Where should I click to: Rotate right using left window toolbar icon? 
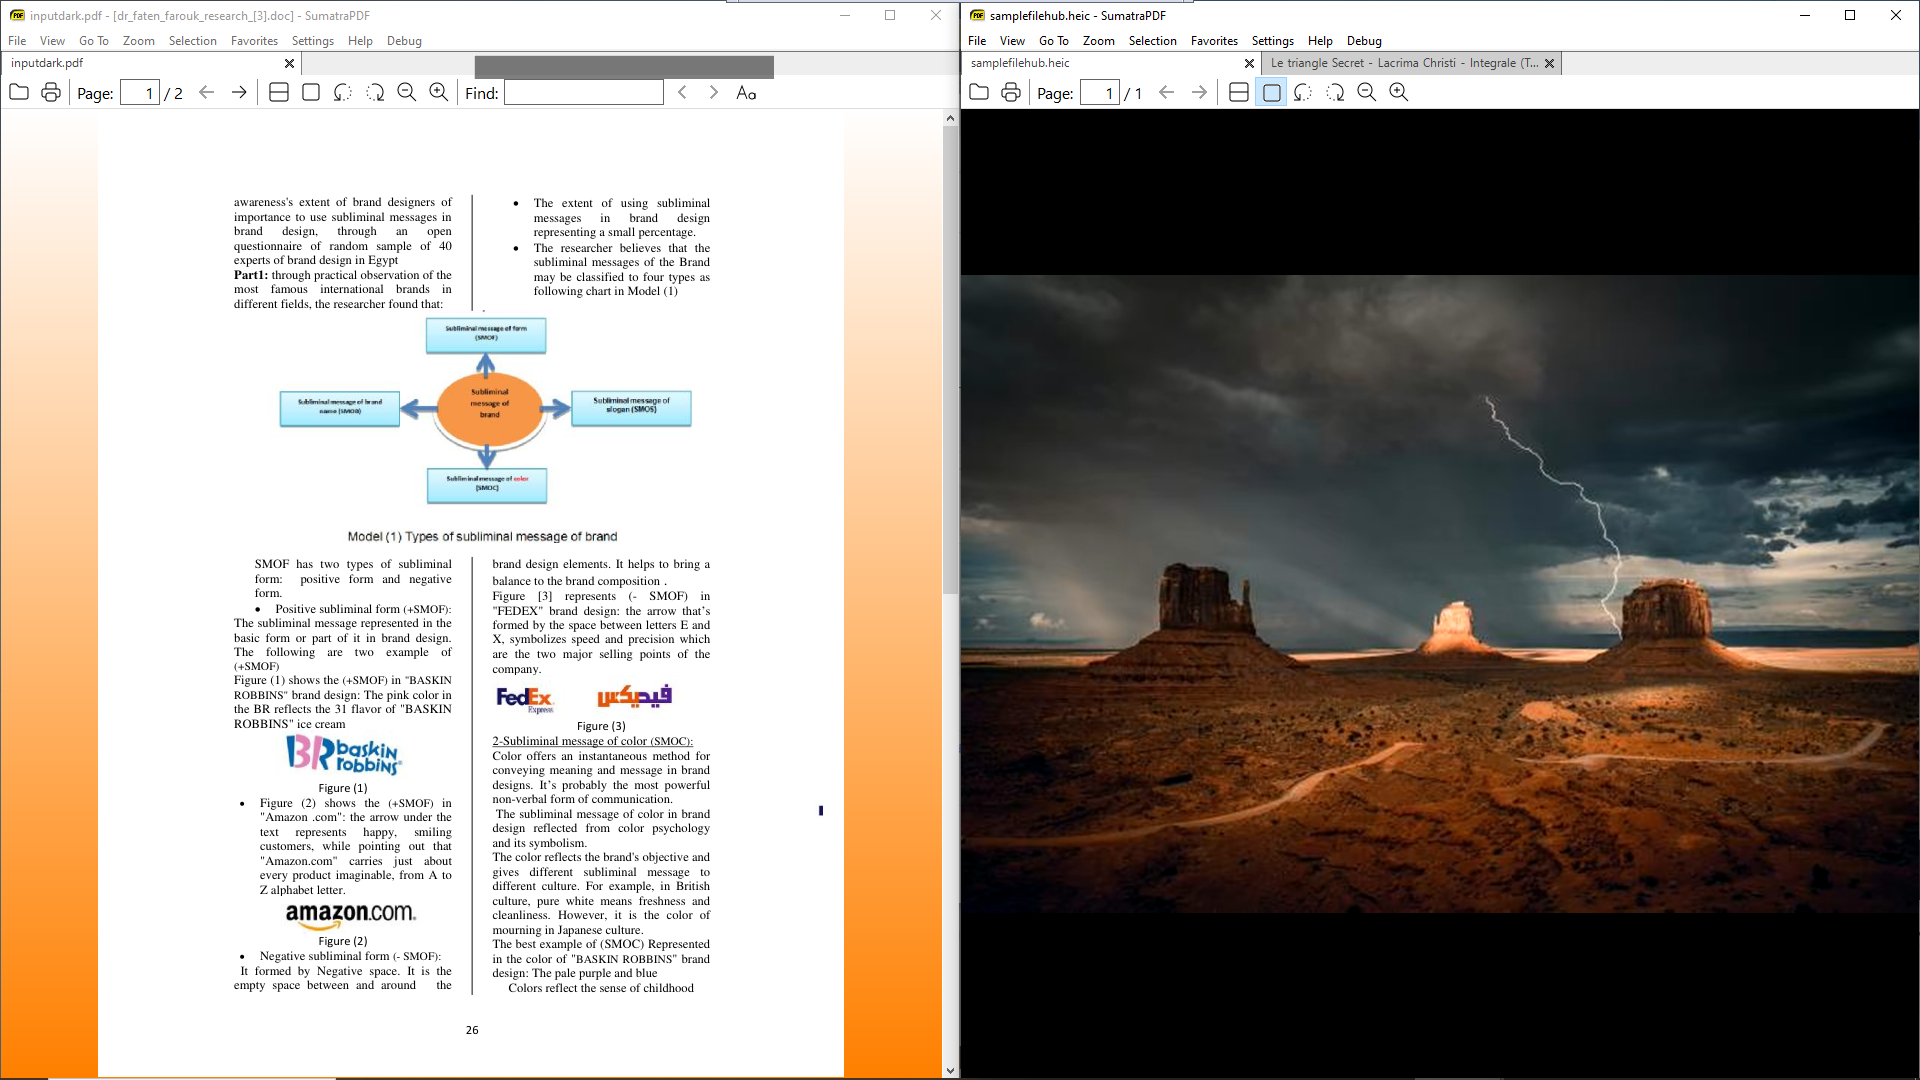click(x=375, y=93)
